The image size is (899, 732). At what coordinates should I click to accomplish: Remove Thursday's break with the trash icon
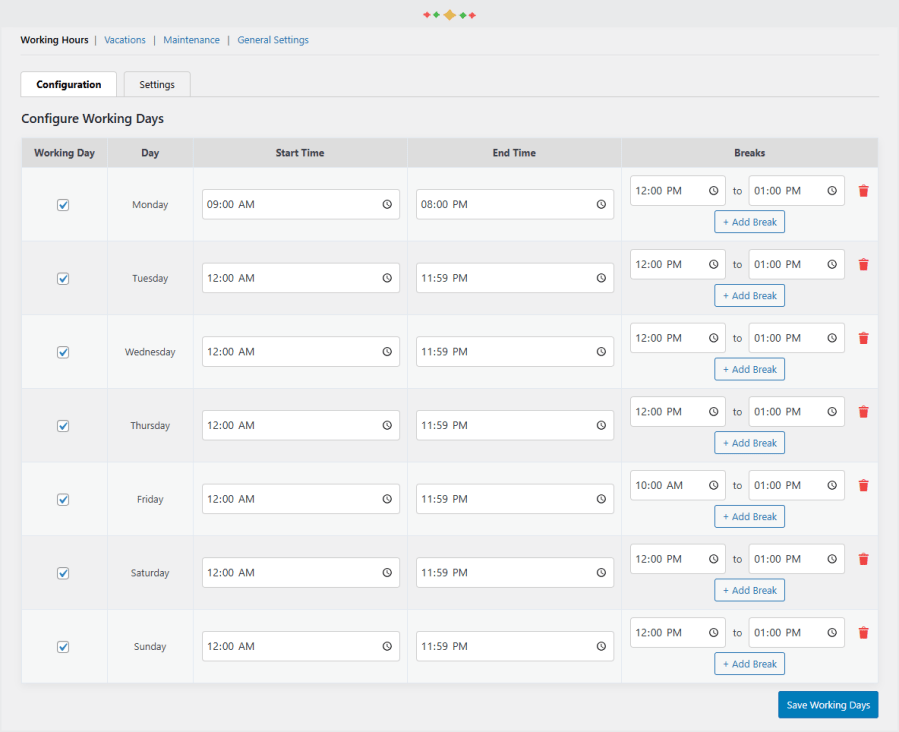click(x=863, y=411)
